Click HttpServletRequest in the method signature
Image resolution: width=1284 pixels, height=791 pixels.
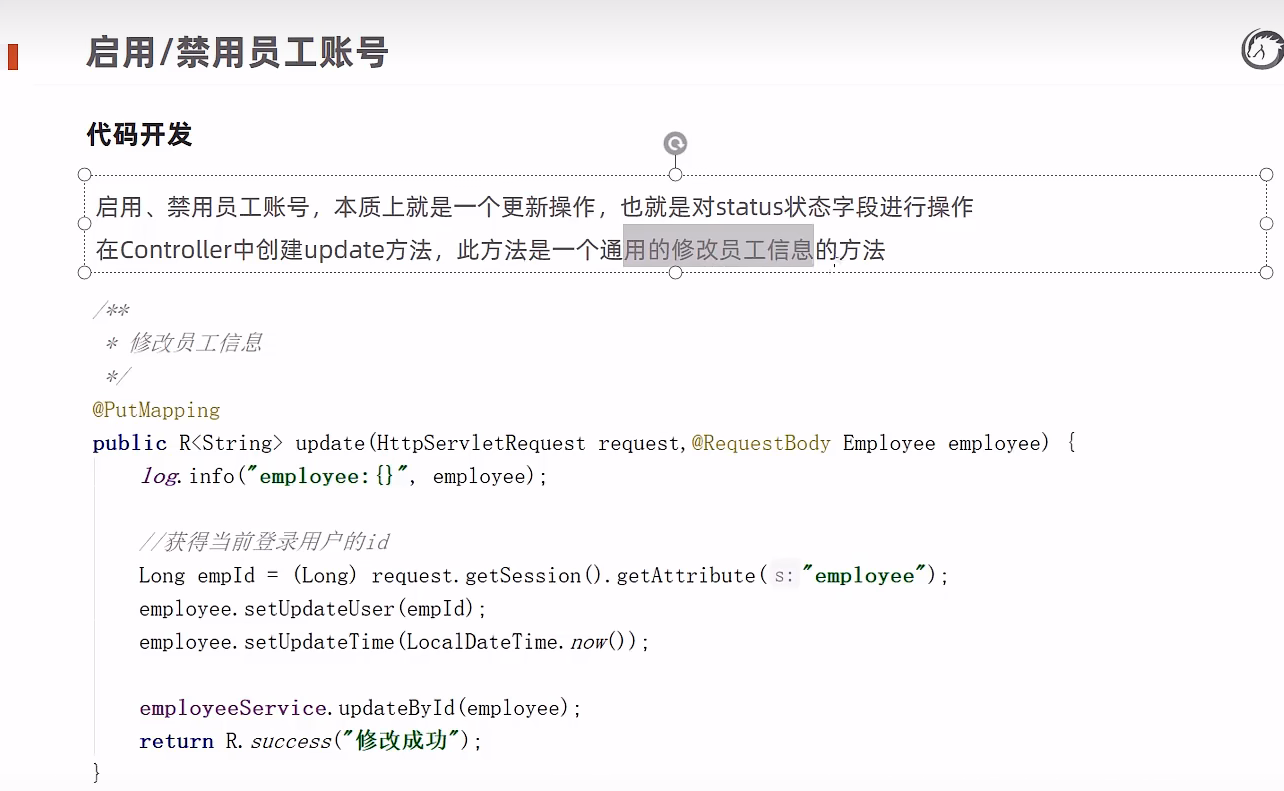pos(481,443)
